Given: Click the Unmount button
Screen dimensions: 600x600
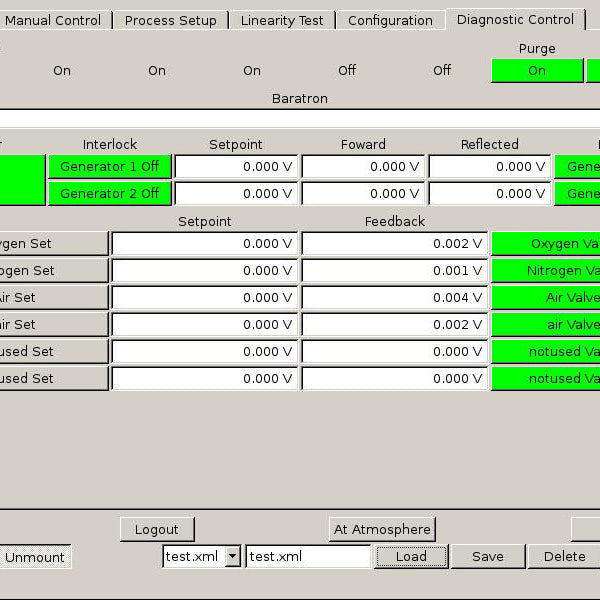Looking at the screenshot, I should [36, 558].
